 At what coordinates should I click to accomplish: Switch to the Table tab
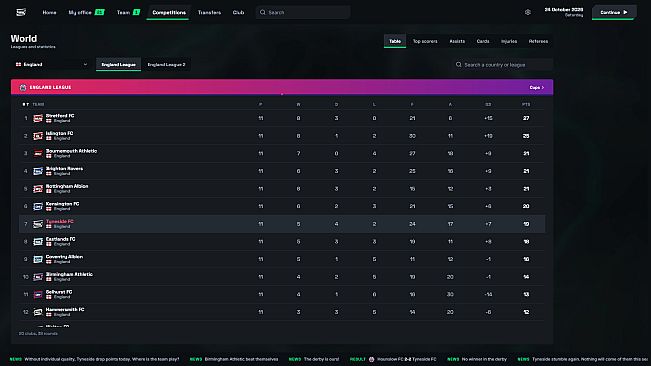pyautogui.click(x=395, y=41)
